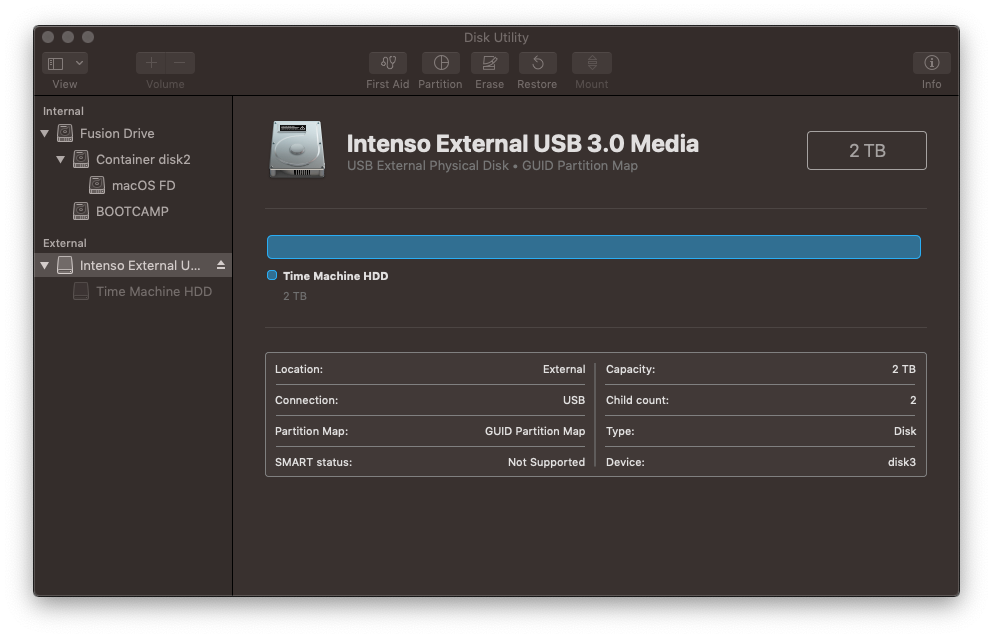The height and width of the screenshot is (638, 993).
Task: Click the External section header
Action: (x=65, y=243)
